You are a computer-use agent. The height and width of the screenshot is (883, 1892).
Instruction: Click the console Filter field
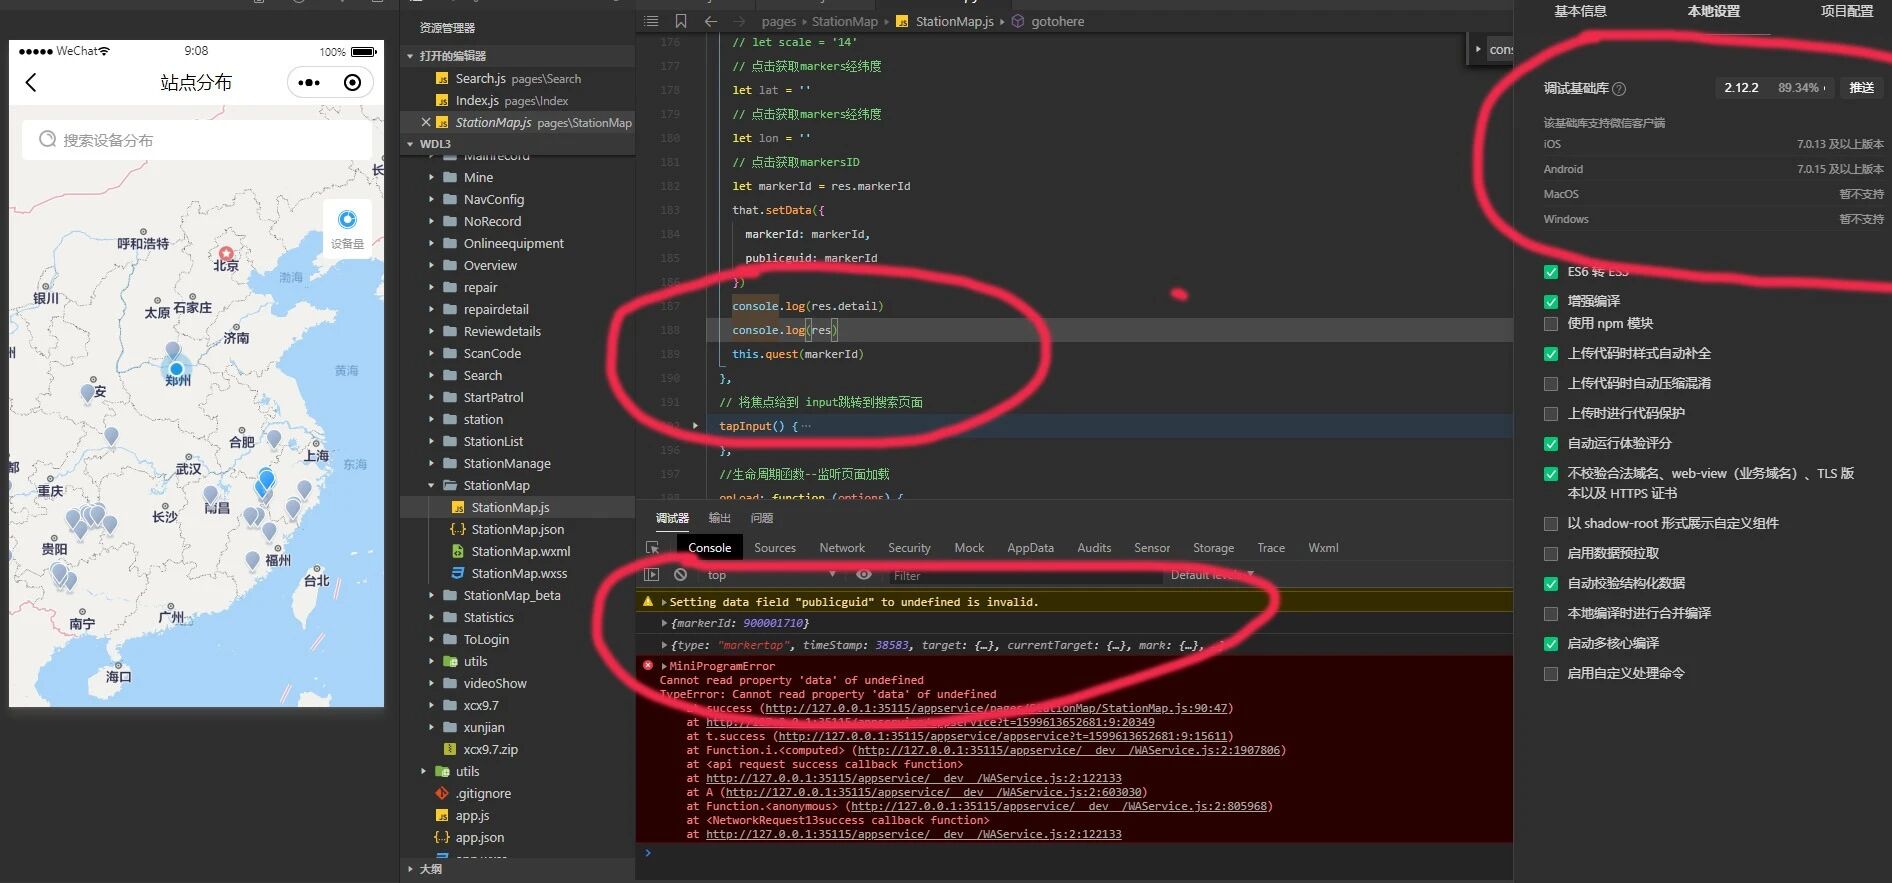(x=1025, y=575)
